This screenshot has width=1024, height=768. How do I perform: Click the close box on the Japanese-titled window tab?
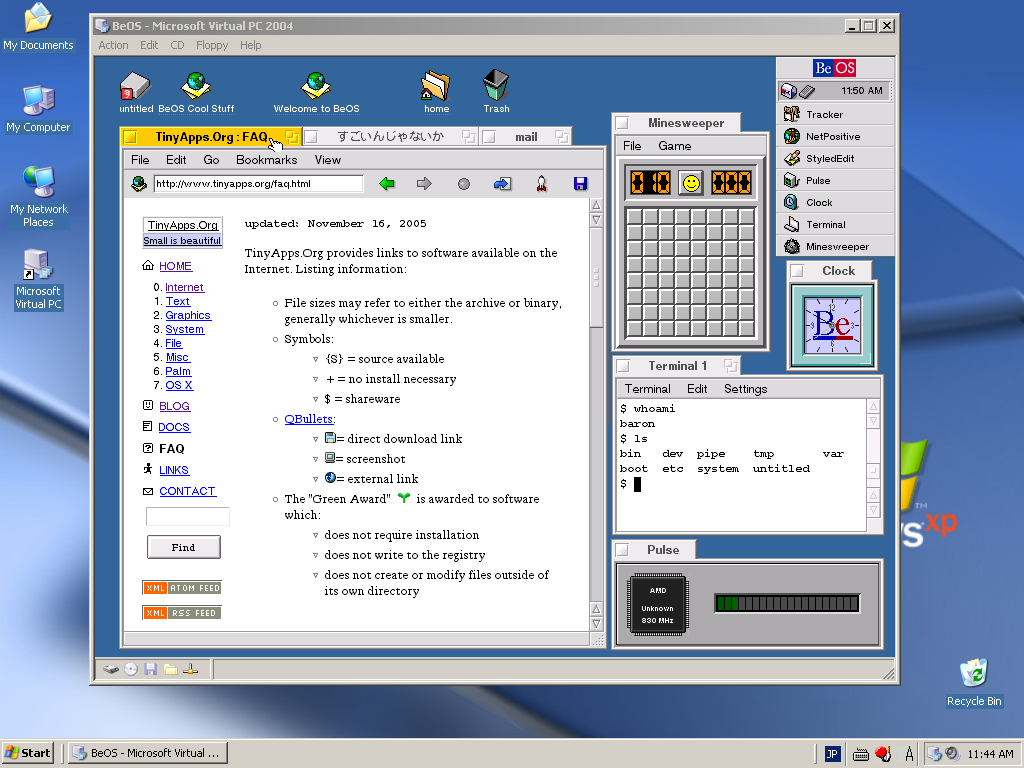click(x=312, y=137)
